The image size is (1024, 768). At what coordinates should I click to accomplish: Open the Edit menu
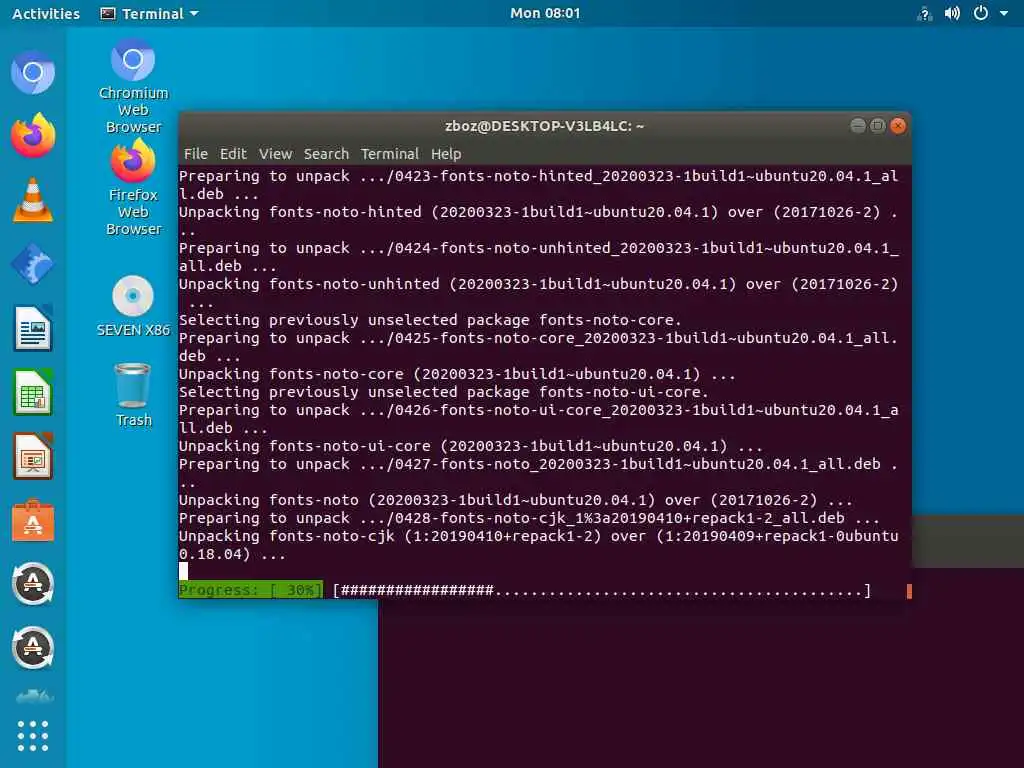[x=233, y=154]
